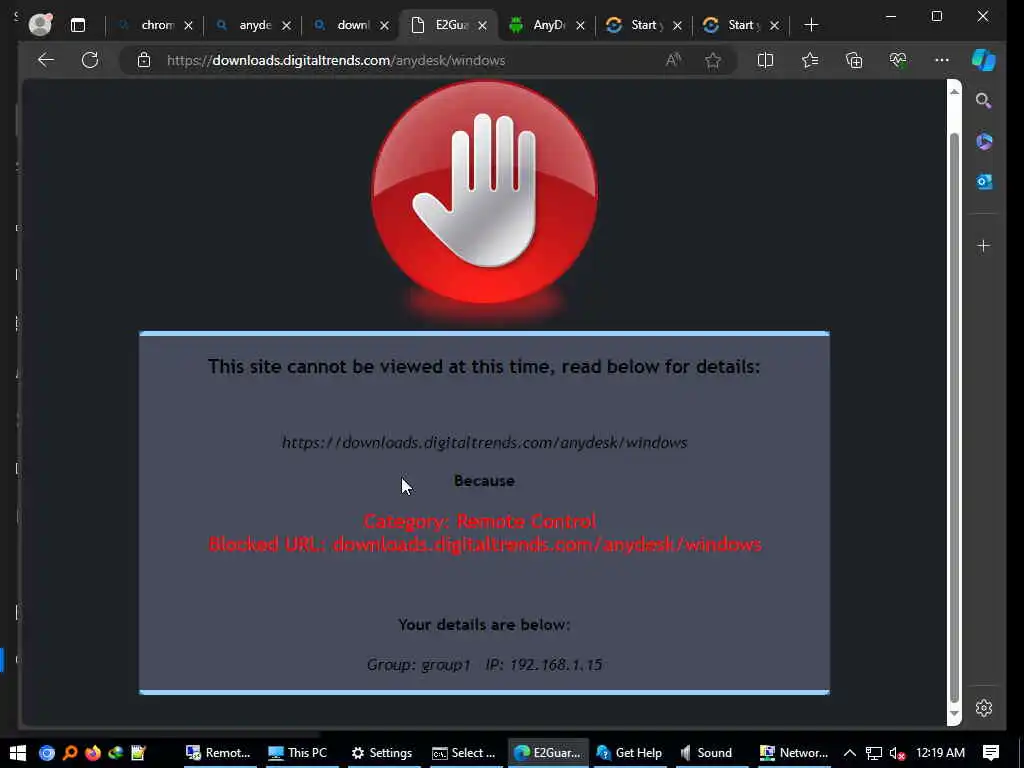This screenshot has width=1024, height=768.
Task: Open Edge Settings and more menu
Action: point(942,60)
